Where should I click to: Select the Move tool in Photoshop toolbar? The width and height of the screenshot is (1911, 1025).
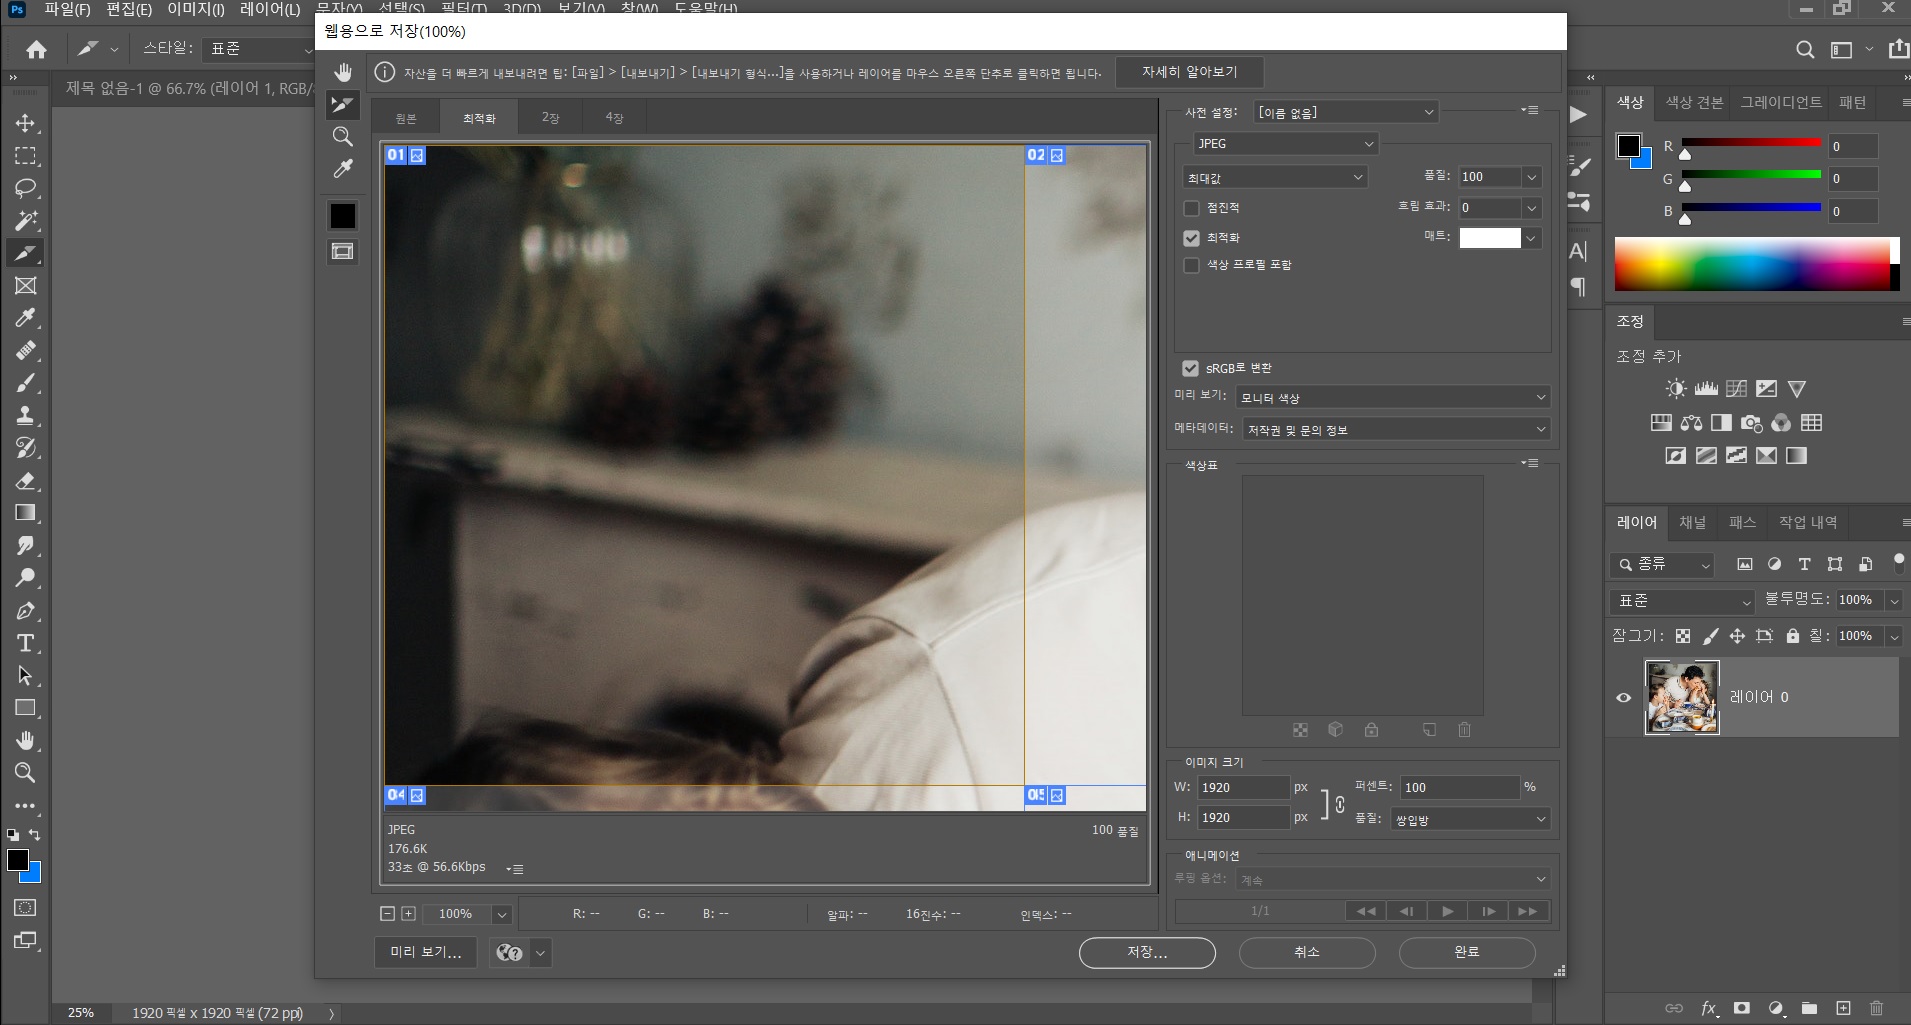pyautogui.click(x=25, y=123)
